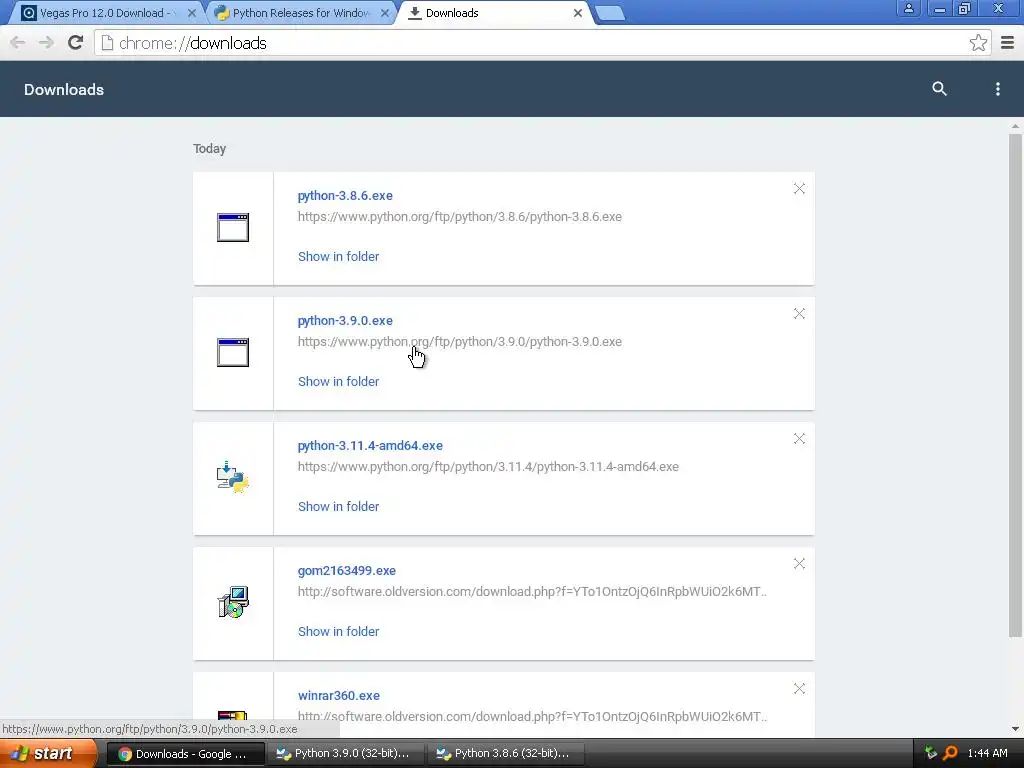
Task: Open the python-3.8.6.exe file link
Action: [345, 195]
